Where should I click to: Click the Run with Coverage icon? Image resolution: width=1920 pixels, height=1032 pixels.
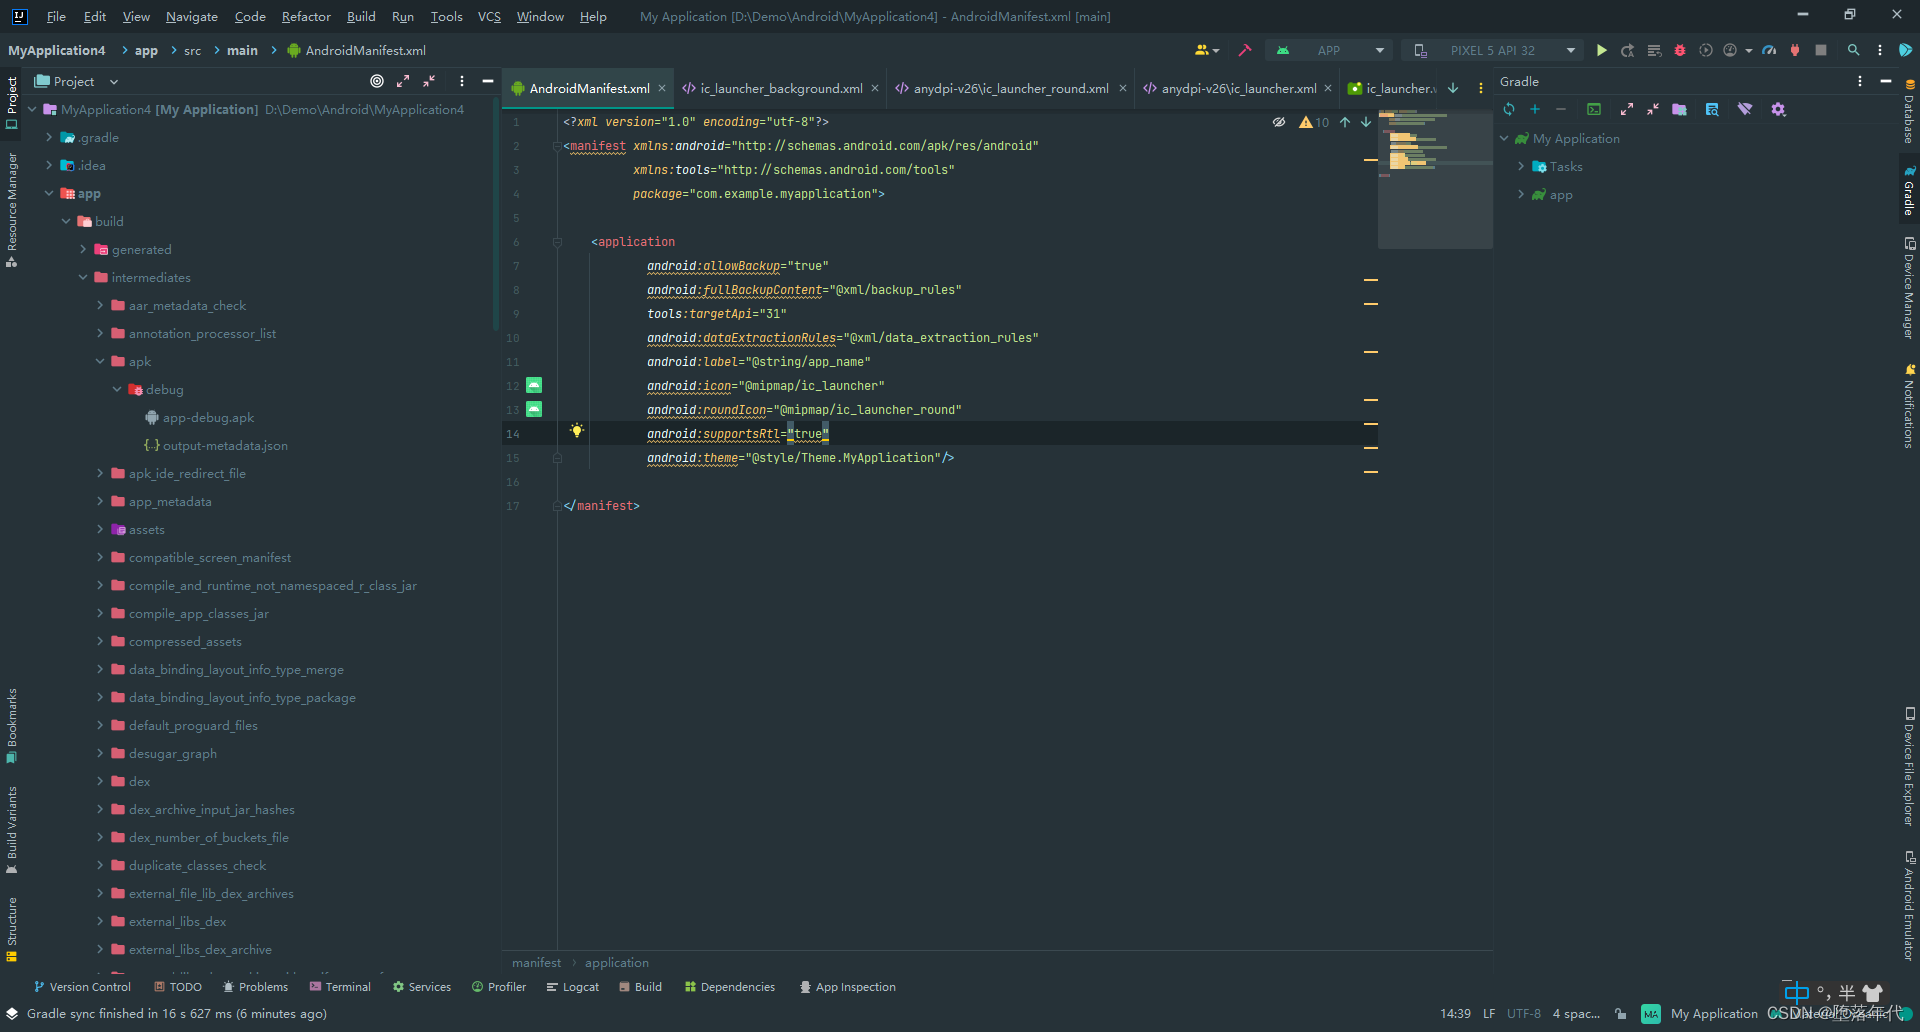pyautogui.click(x=1706, y=50)
